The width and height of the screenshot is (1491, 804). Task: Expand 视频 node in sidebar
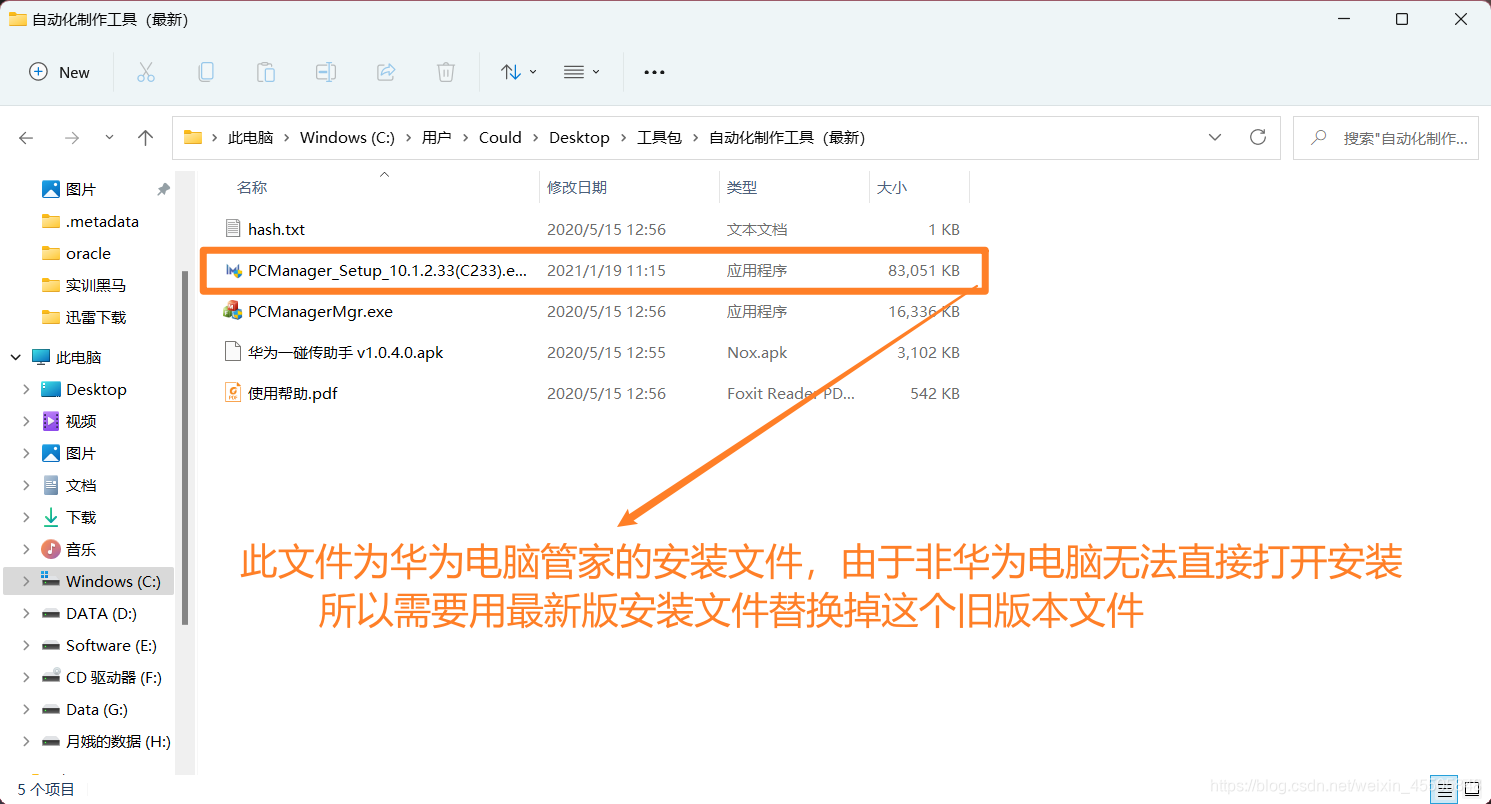pos(26,421)
